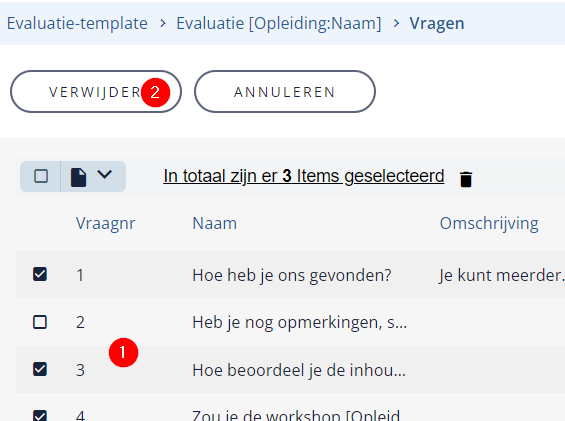Check the checkbox for question 2
Screen dimensions: 565x421
[40, 322]
